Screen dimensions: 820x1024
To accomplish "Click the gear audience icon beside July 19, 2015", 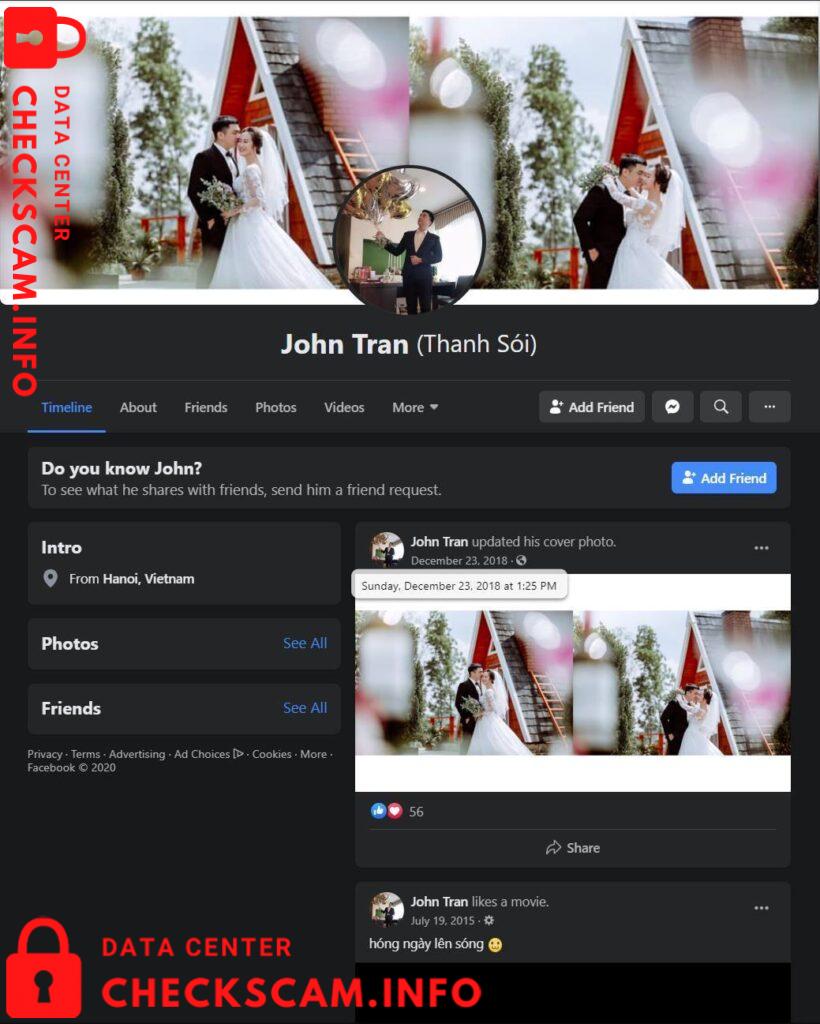I will click(489, 920).
